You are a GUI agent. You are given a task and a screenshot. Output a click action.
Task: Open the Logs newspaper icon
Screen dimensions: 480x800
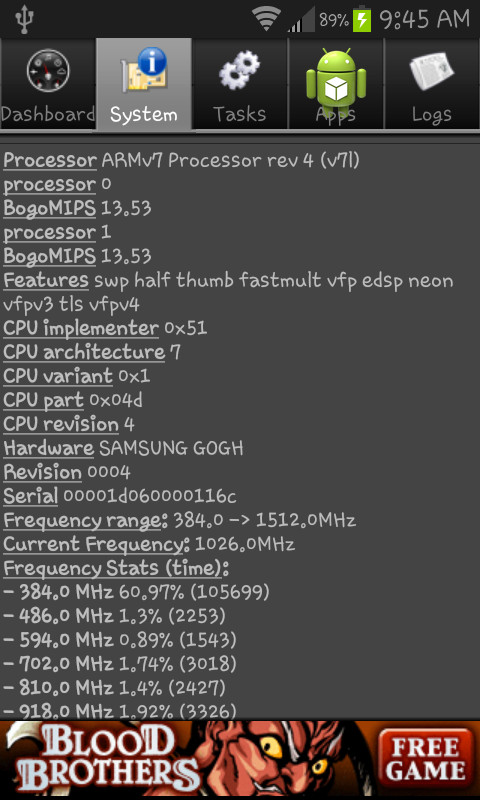432,70
